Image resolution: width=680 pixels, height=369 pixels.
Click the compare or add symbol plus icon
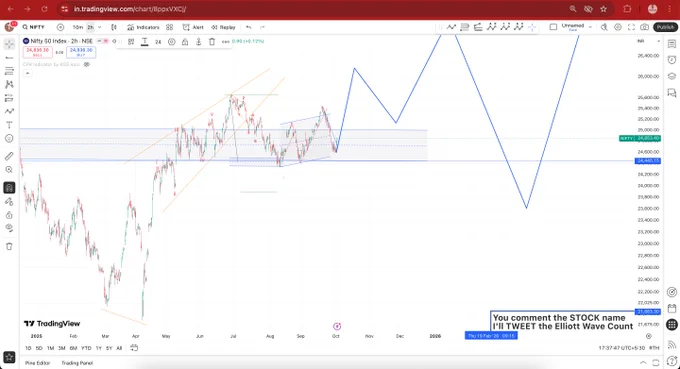click(60, 27)
